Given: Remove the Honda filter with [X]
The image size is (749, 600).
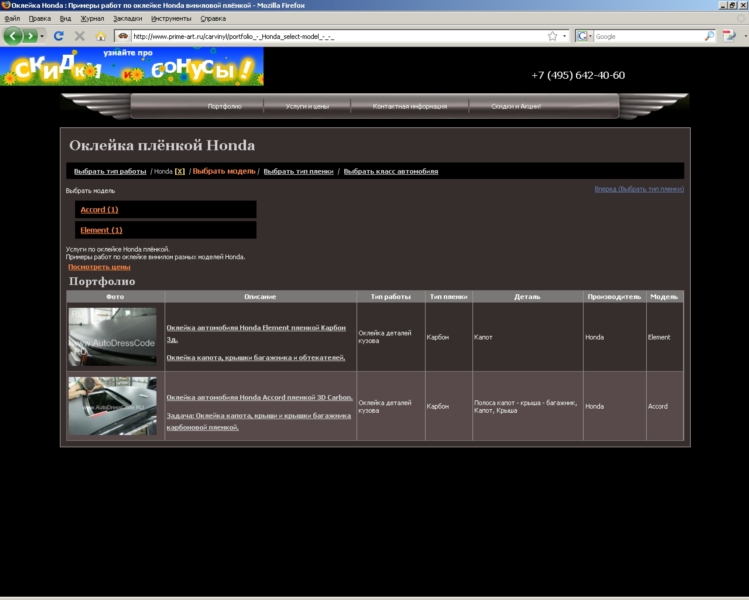Looking at the screenshot, I should click(x=180, y=171).
